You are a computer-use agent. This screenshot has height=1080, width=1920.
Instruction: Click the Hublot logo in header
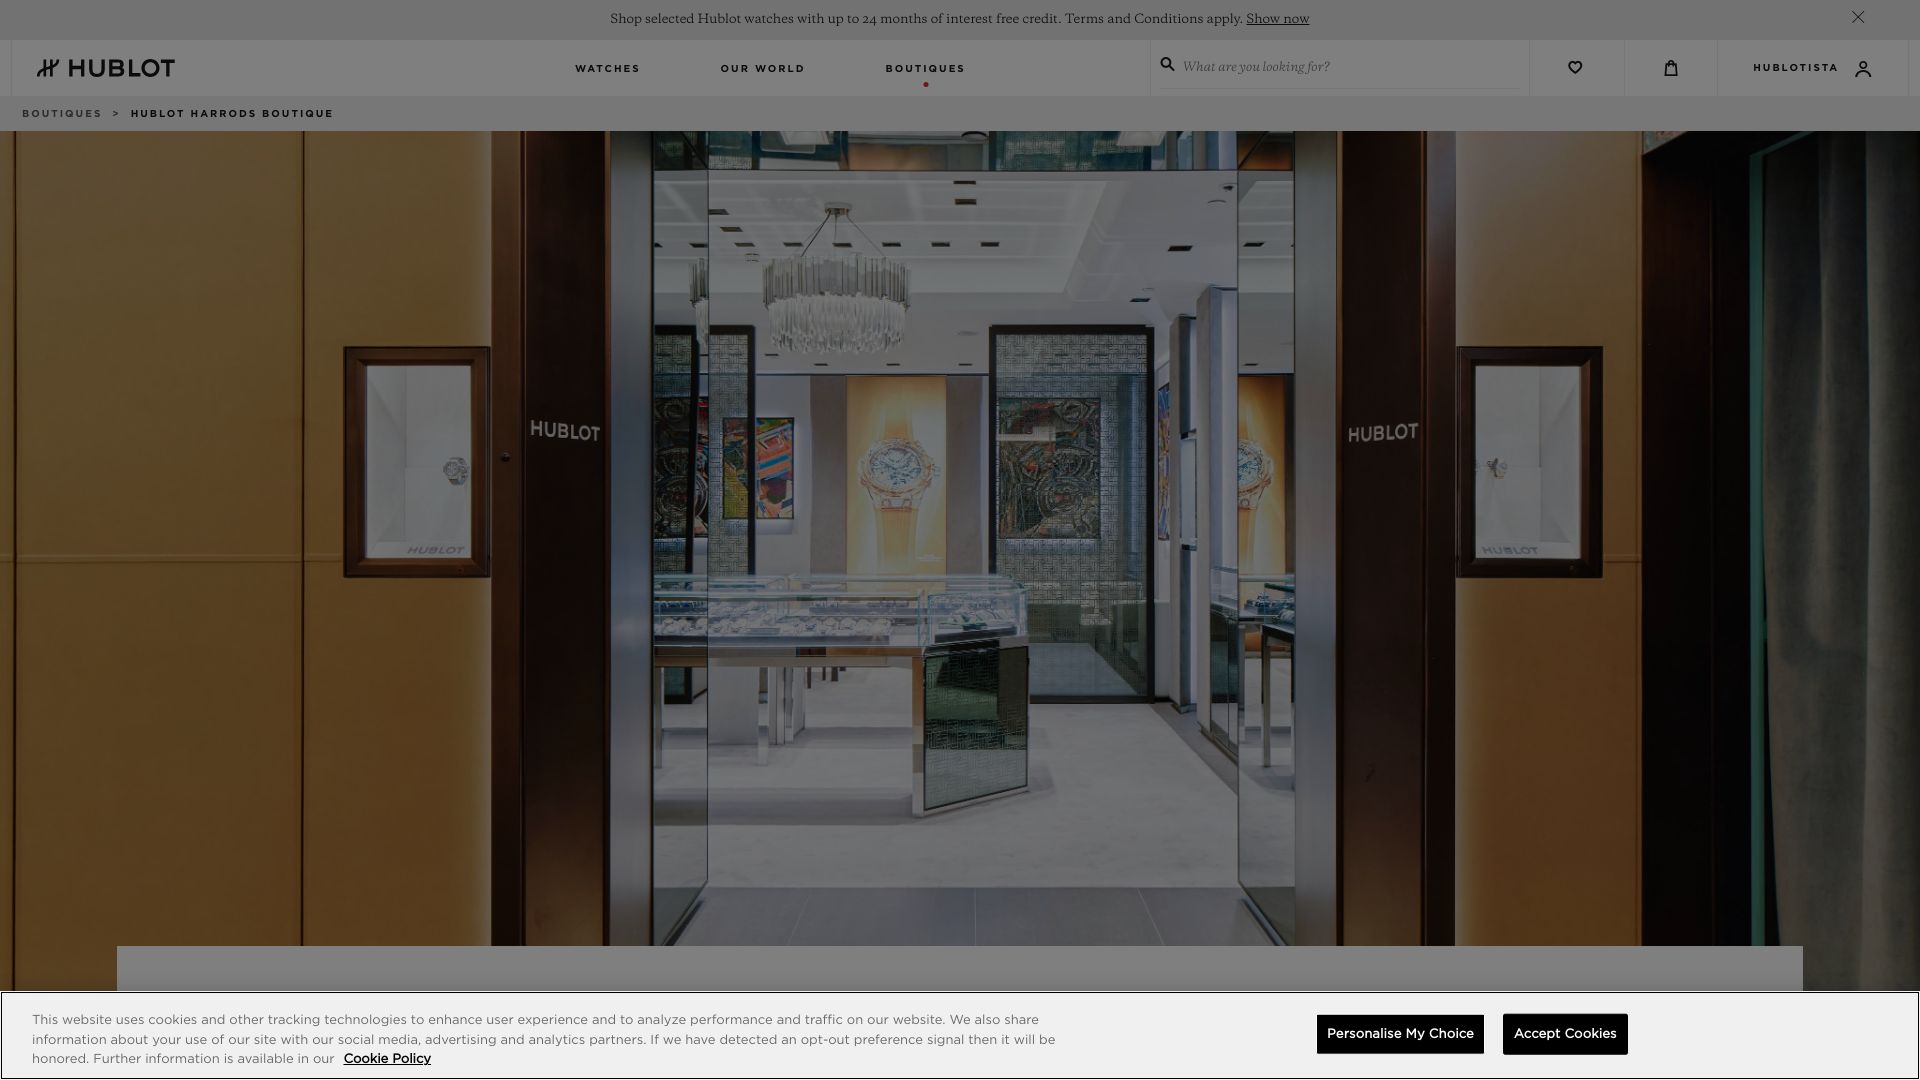coord(106,68)
